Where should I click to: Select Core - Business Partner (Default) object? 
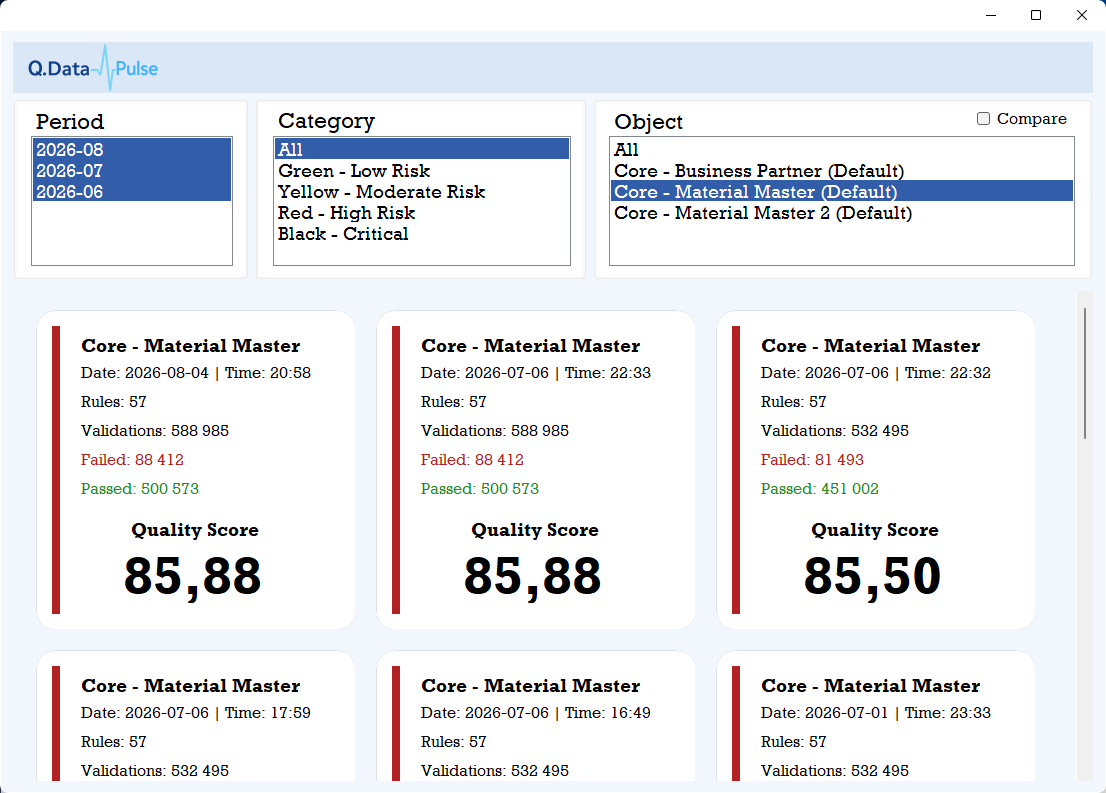pos(841,171)
